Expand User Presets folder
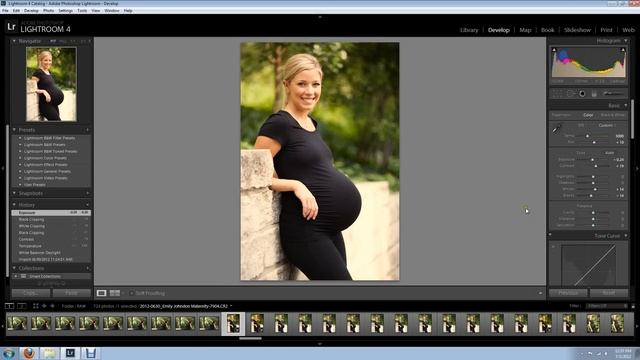640x360 pixels. pos(20,184)
